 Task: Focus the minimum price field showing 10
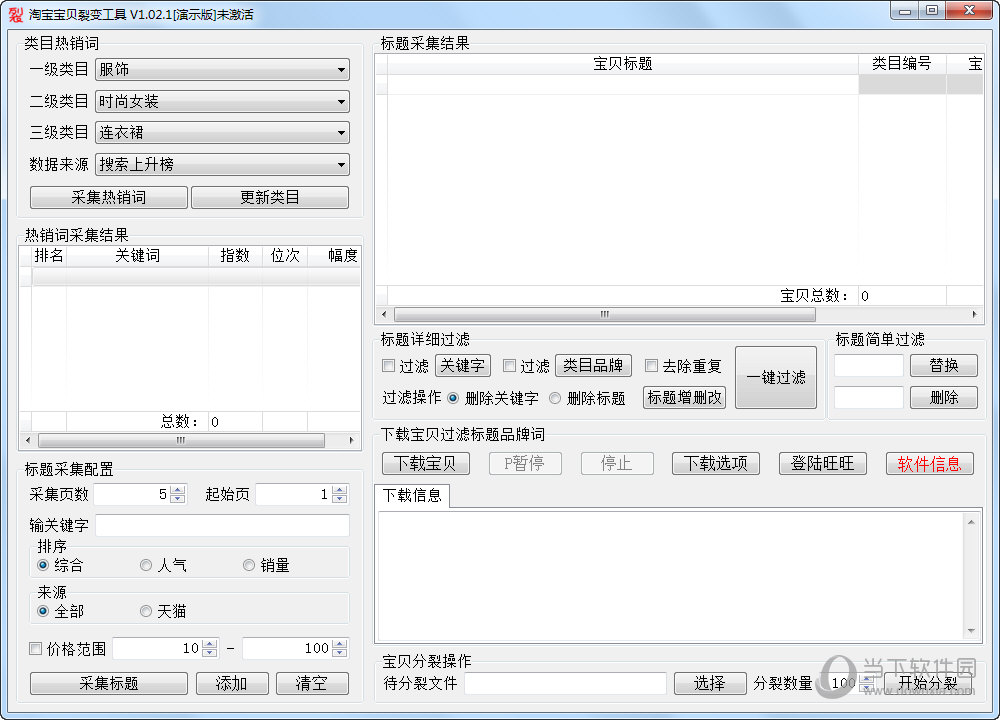pos(158,649)
